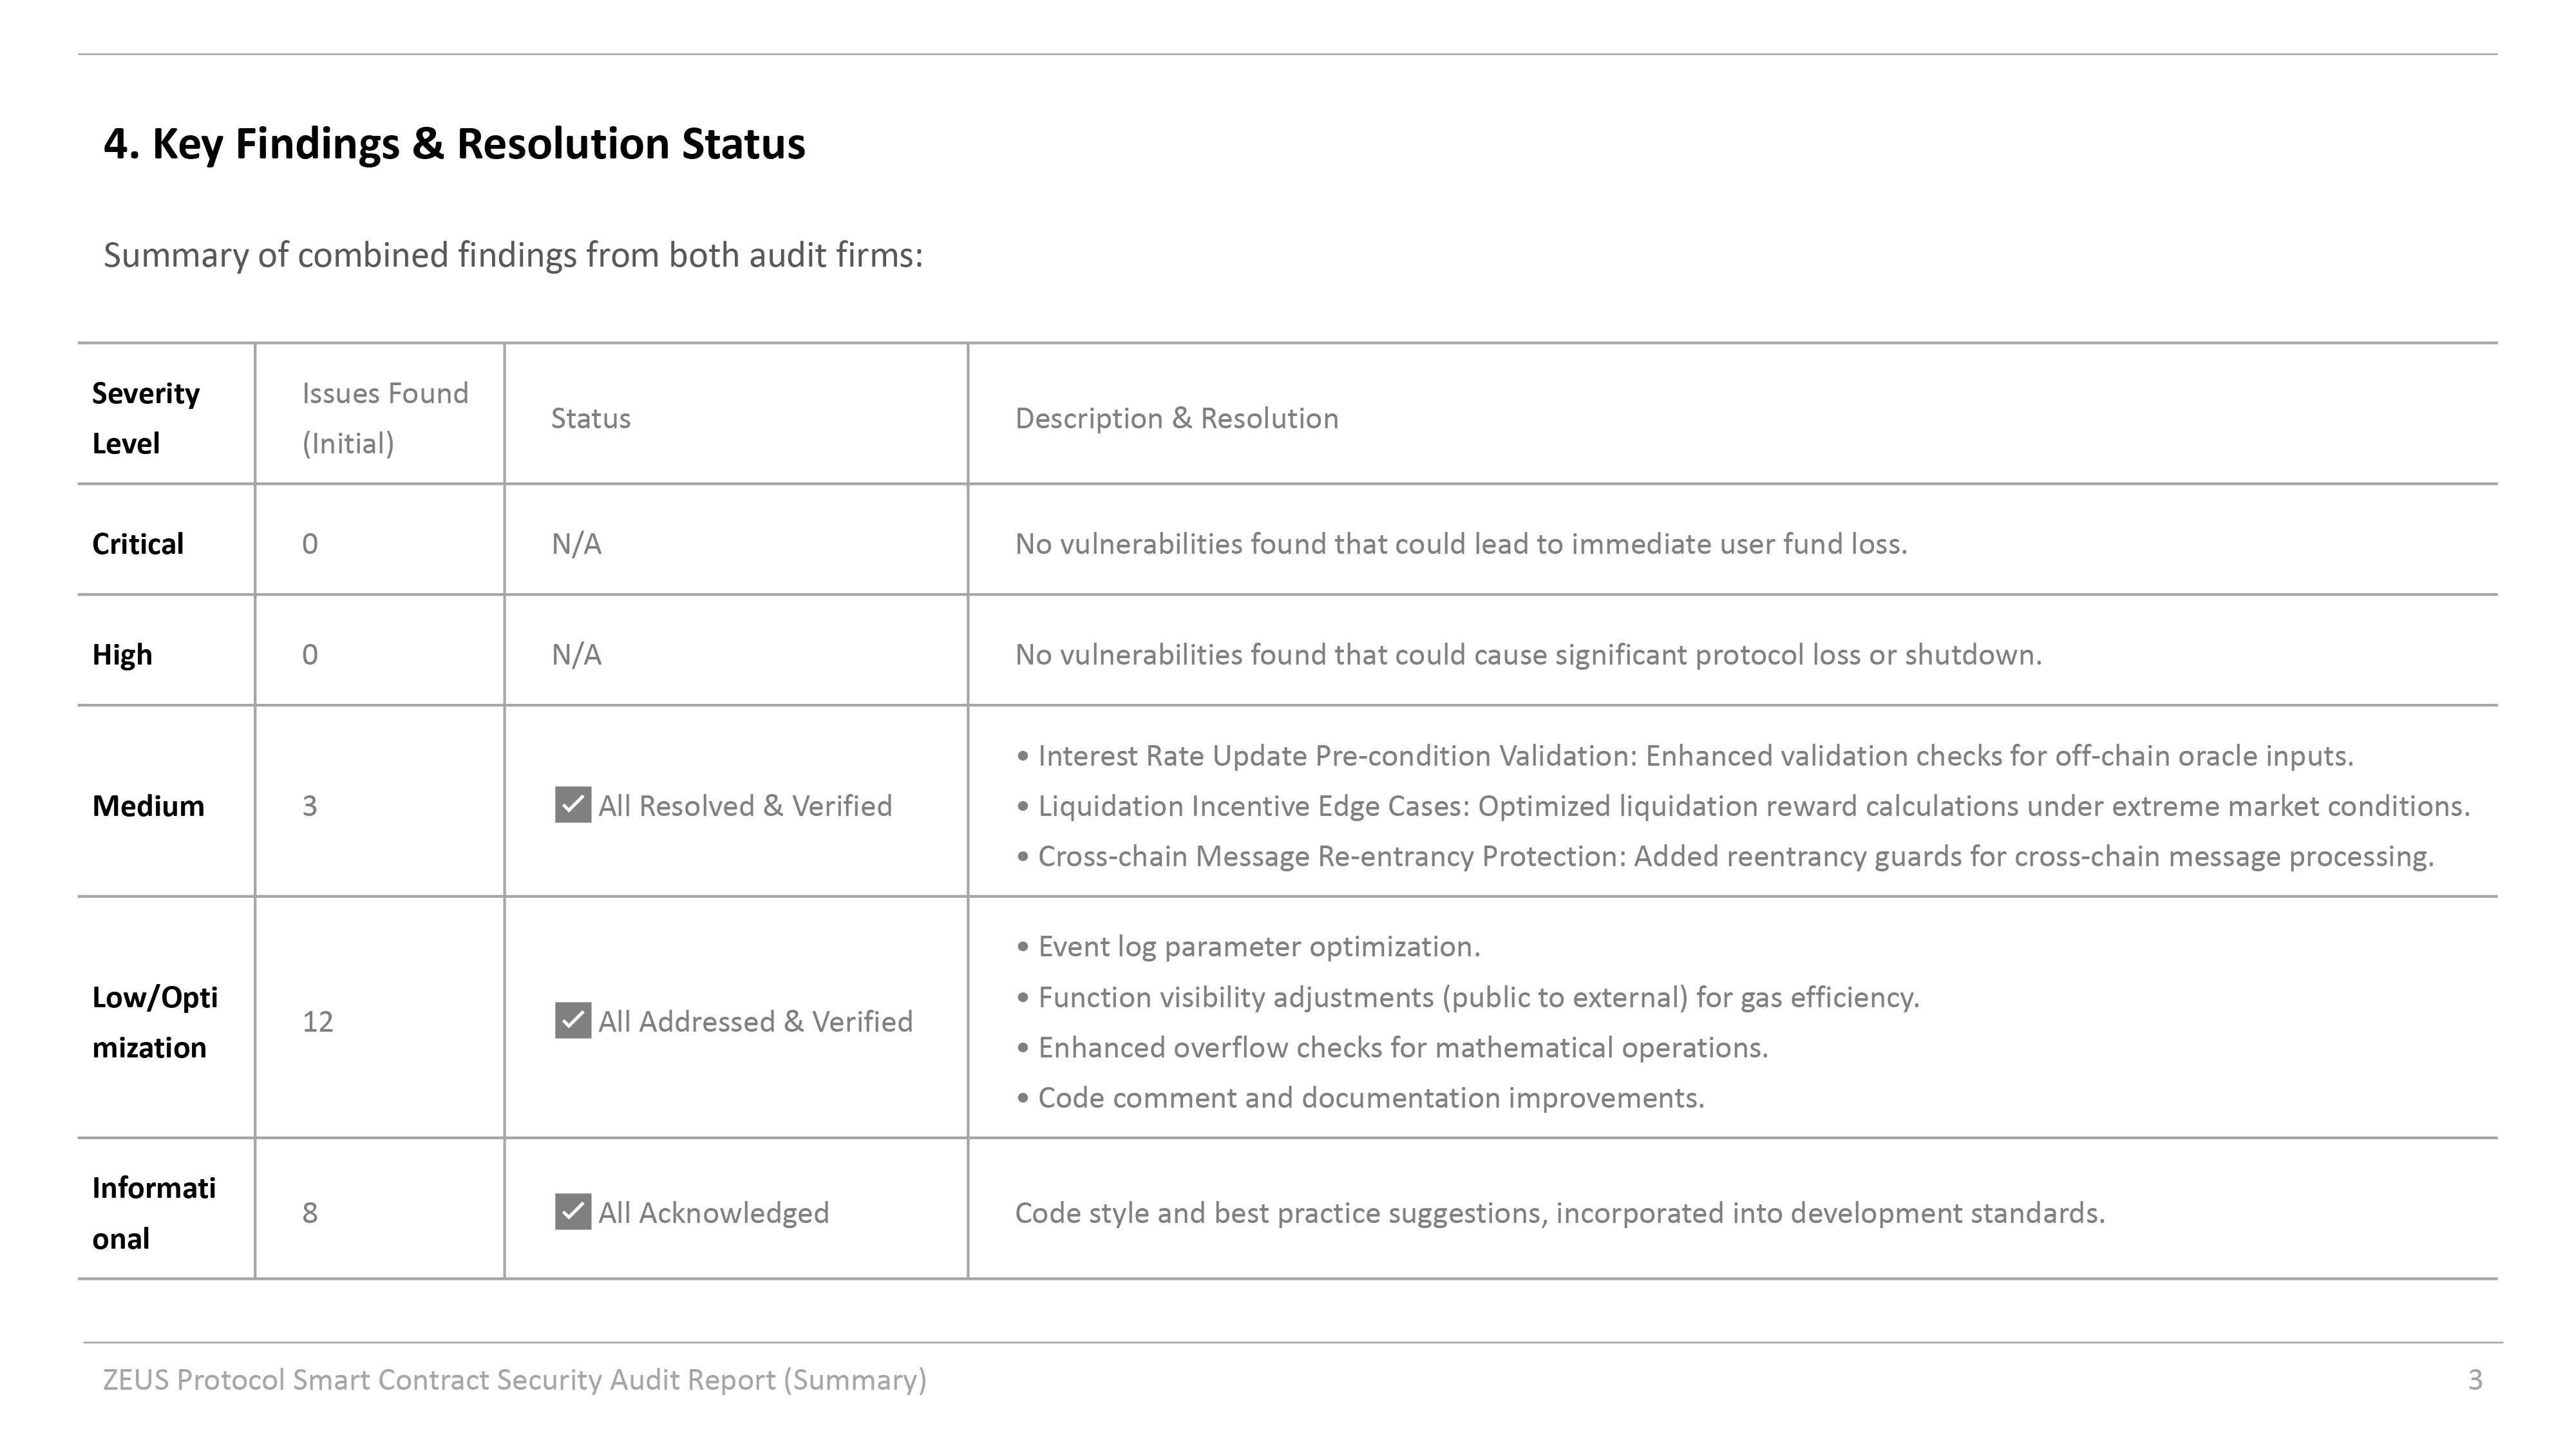2576x1449 pixels.
Task: Select the Critical severity row label
Action: [138, 544]
